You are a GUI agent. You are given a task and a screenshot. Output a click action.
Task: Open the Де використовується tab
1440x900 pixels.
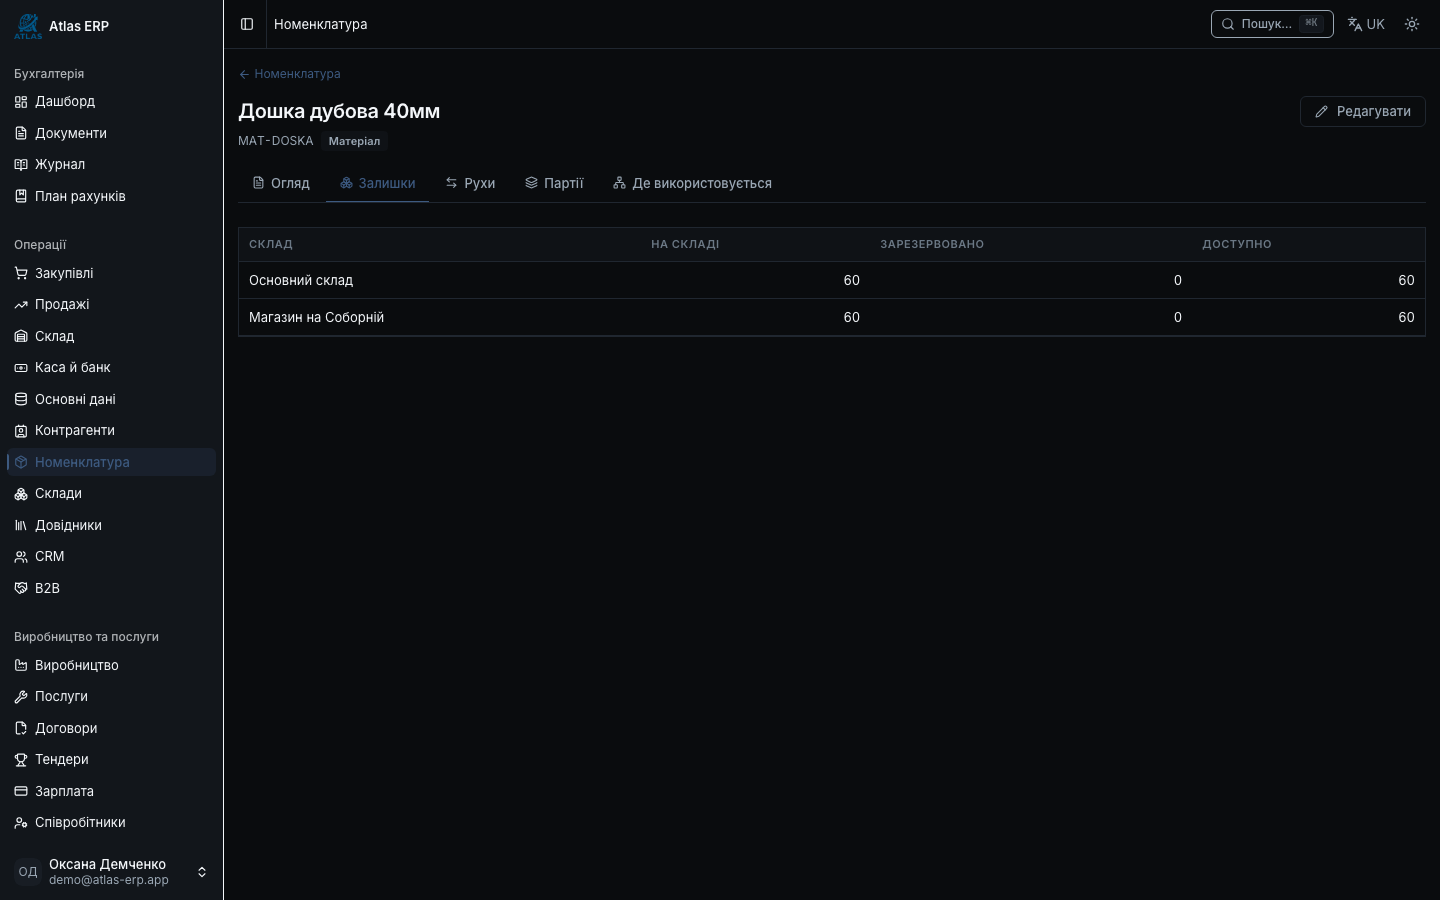(x=692, y=183)
